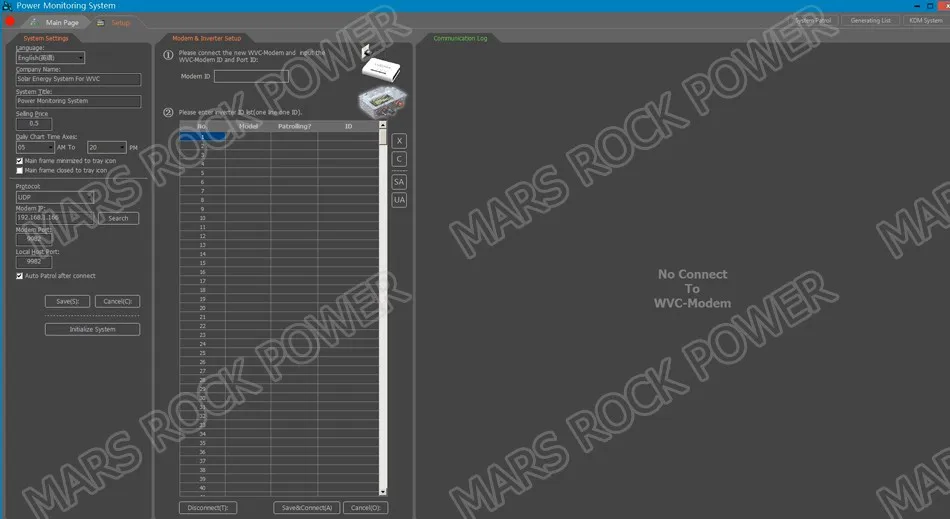Select the Modem & Inverter Setup panel tab
The height and width of the screenshot is (519, 950).
(x=207, y=38)
